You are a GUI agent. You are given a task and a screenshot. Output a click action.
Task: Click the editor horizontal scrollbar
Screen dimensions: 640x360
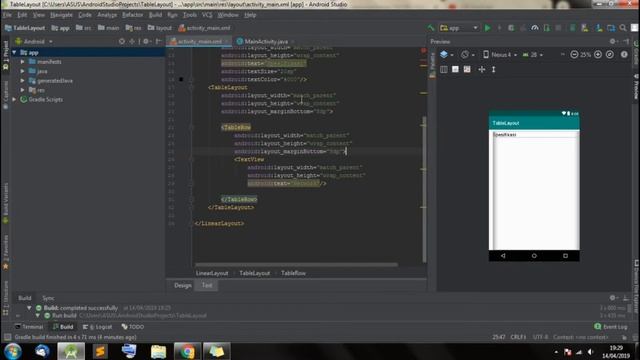(296, 264)
